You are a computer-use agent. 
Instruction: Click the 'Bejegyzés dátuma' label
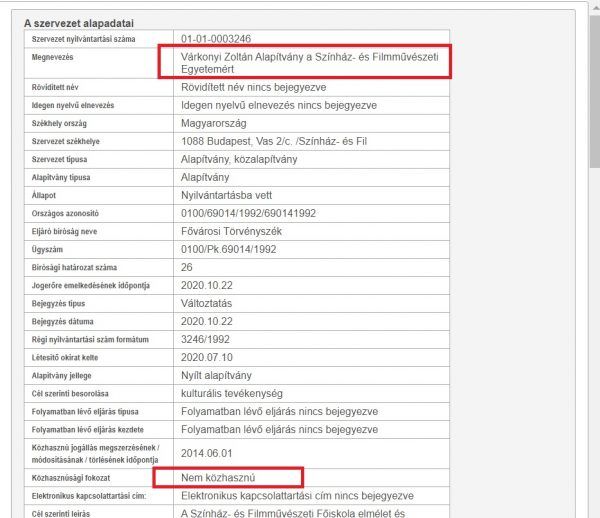[x=62, y=321]
